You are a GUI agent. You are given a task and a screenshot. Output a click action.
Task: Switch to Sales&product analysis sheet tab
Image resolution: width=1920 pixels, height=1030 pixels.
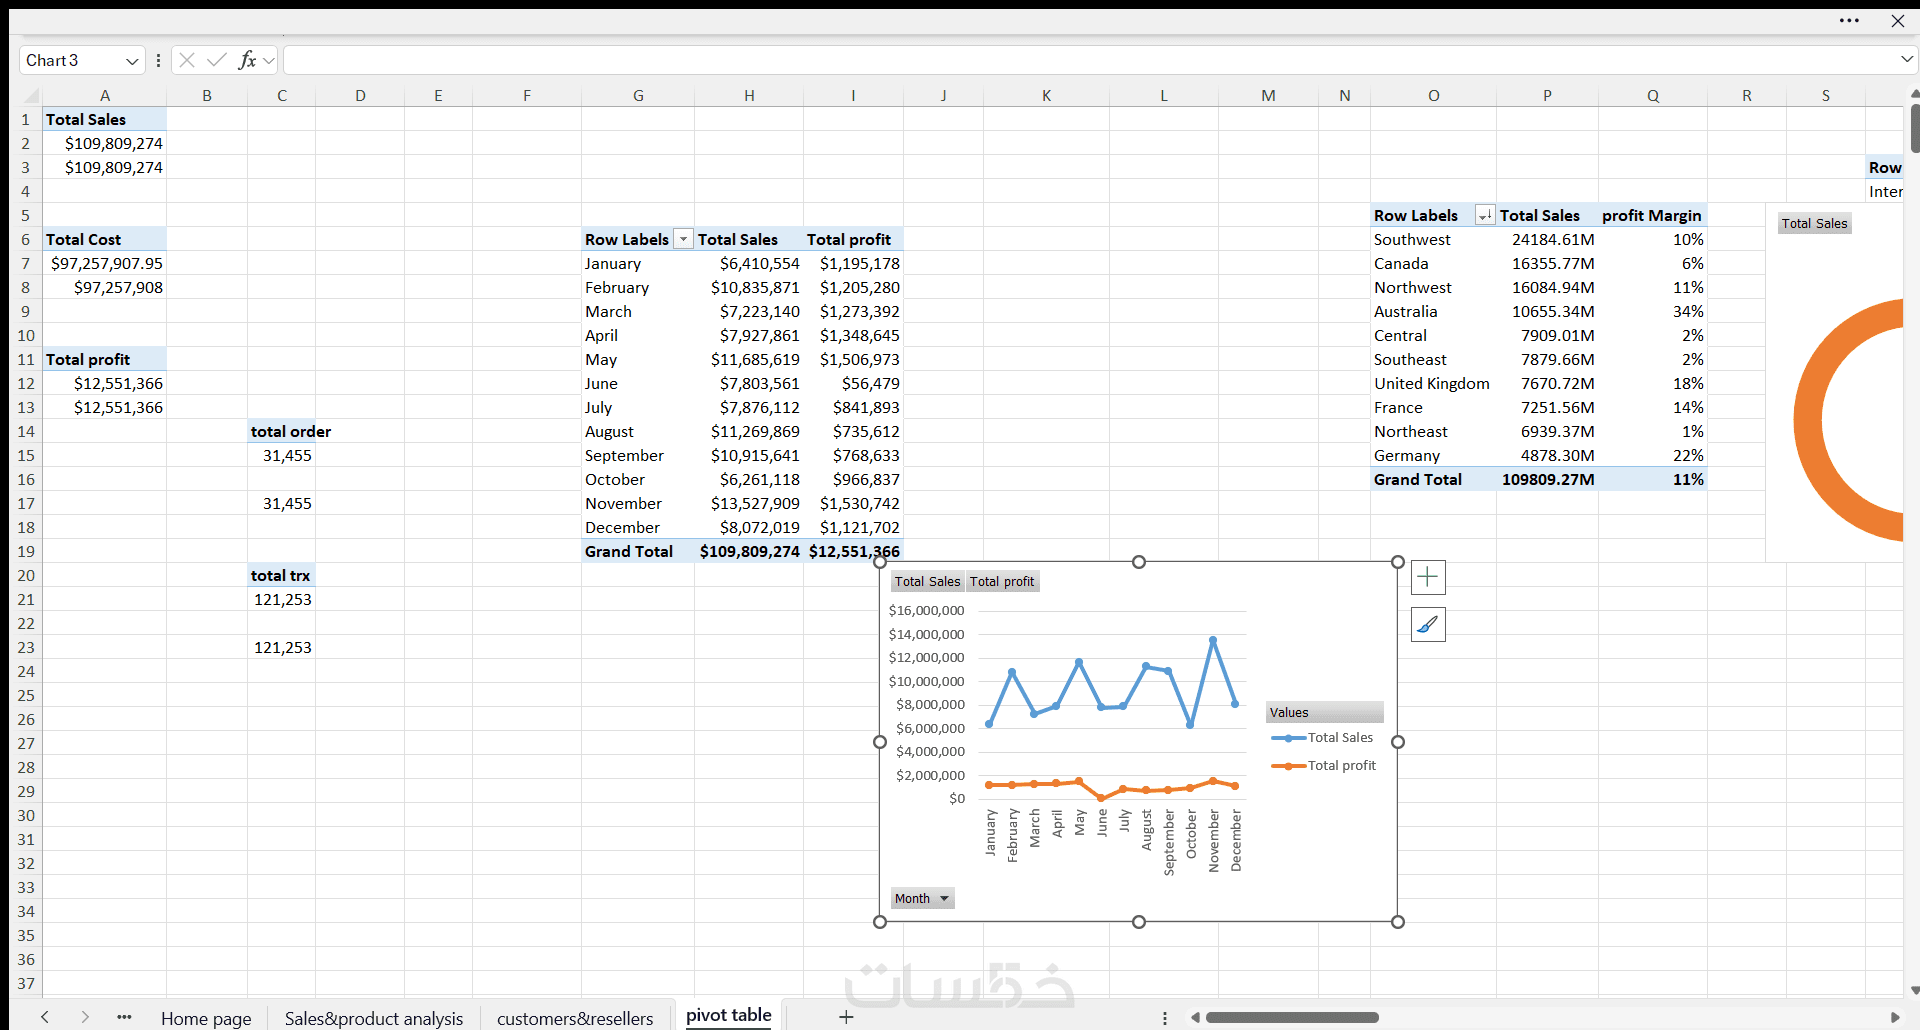click(374, 1018)
